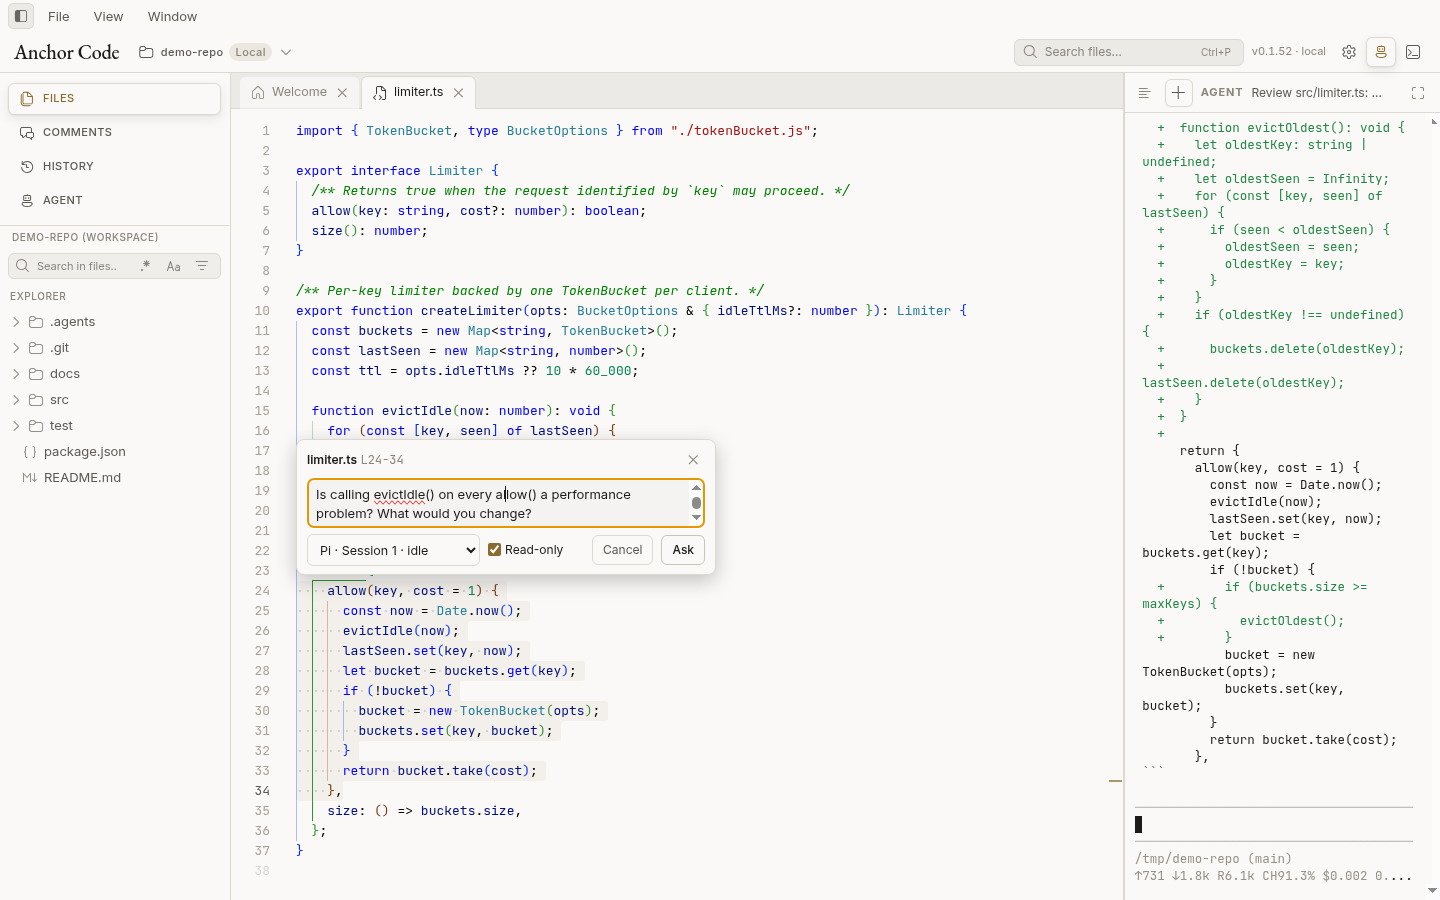Open the search filter options icon
The image size is (1440, 900).
202,266
